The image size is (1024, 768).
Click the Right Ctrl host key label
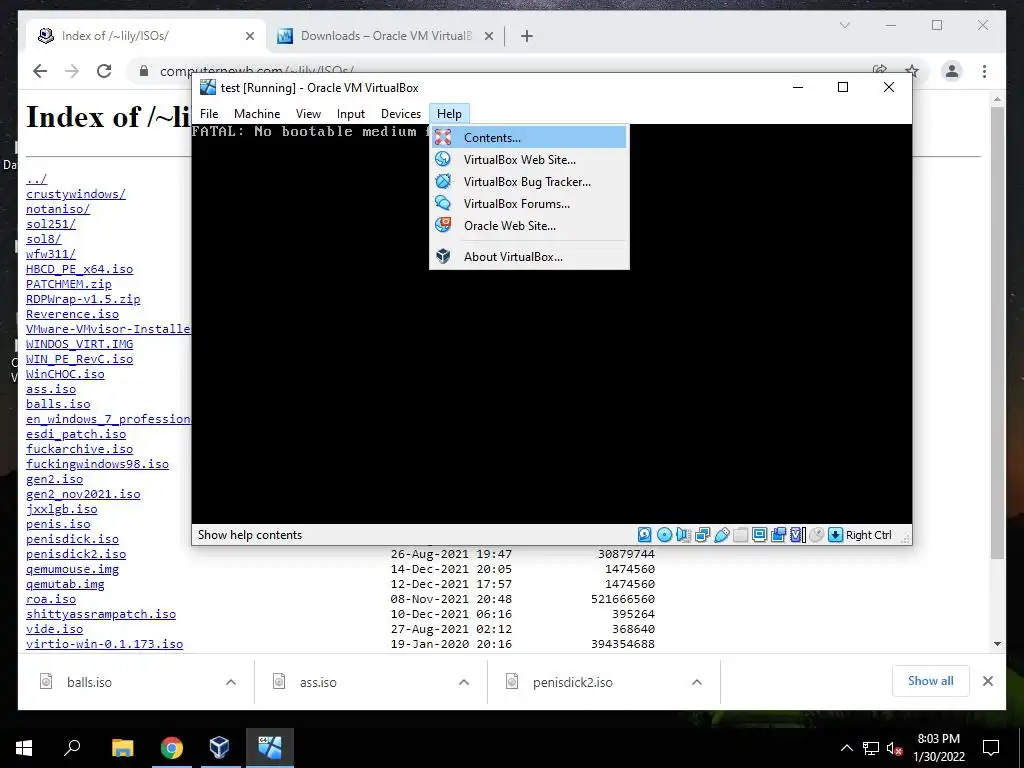pos(869,535)
